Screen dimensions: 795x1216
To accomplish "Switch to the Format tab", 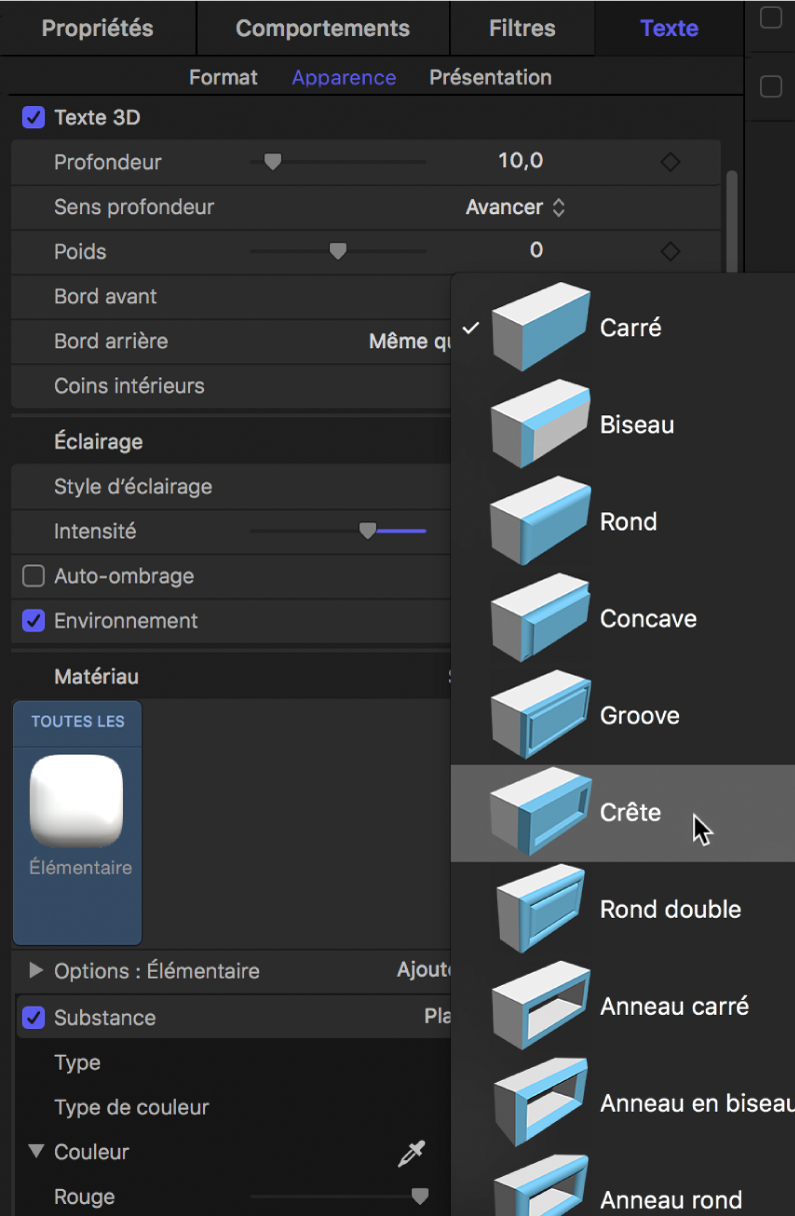I will pos(223,77).
